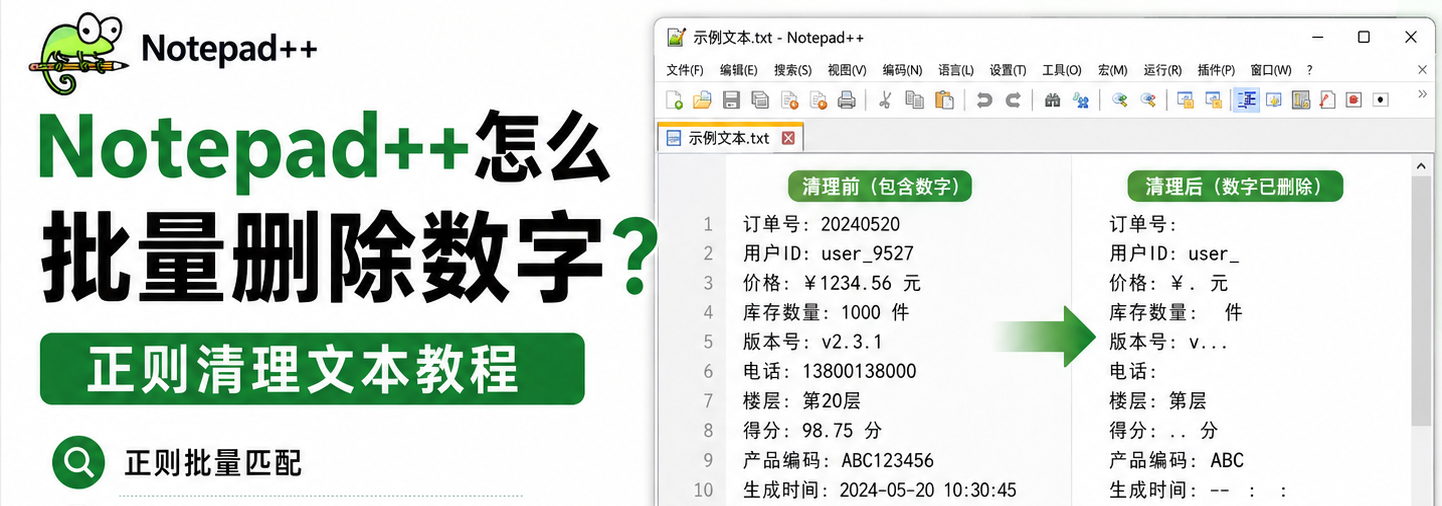Open the 语言(L) menu
The width and height of the screenshot is (1442, 506).
(956, 70)
